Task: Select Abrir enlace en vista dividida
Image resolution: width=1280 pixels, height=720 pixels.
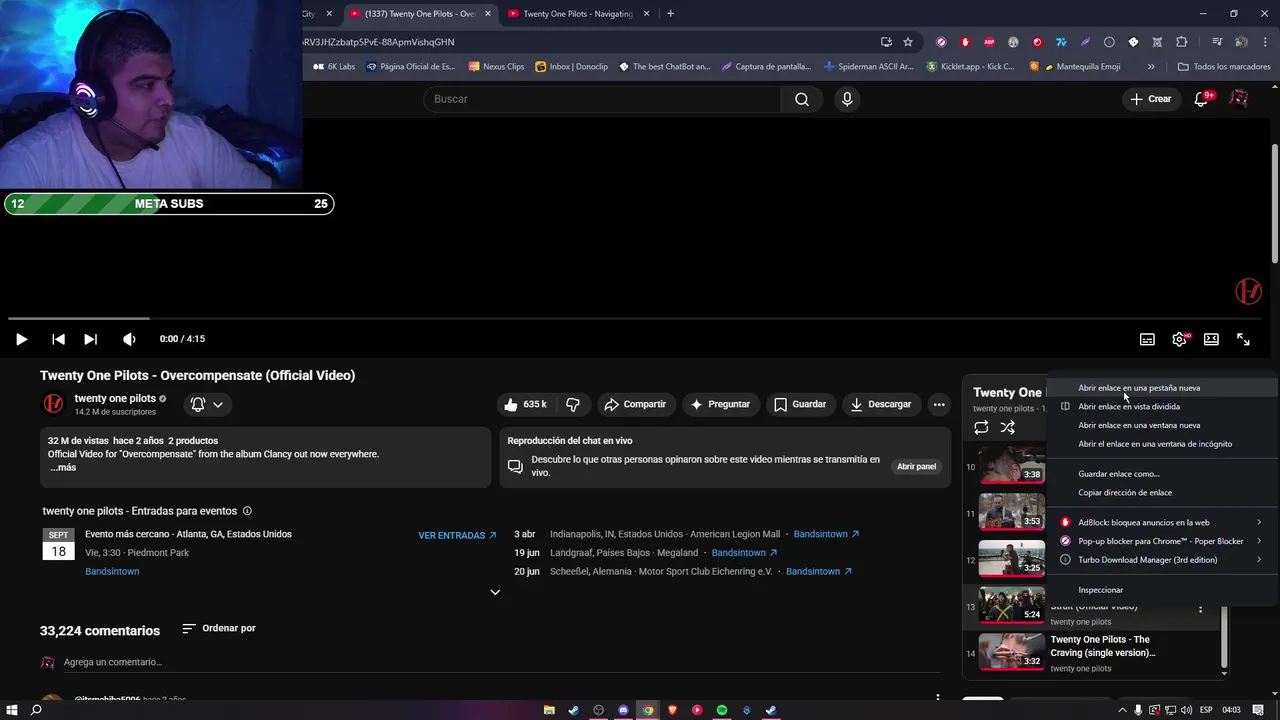Action: [1162, 407]
